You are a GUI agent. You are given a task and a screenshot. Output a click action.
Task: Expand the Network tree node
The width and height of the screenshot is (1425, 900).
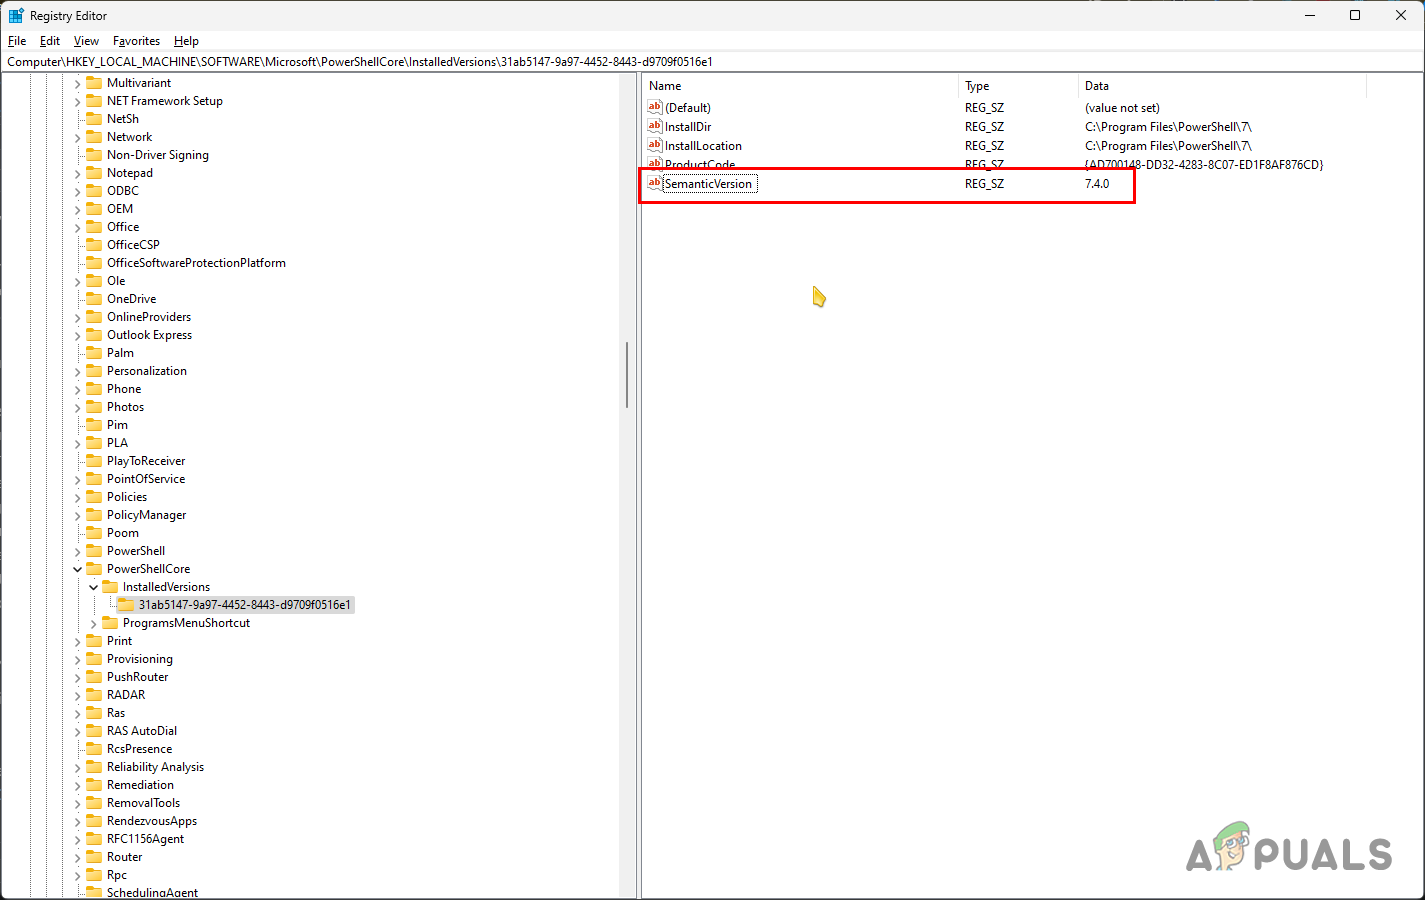tap(77, 136)
